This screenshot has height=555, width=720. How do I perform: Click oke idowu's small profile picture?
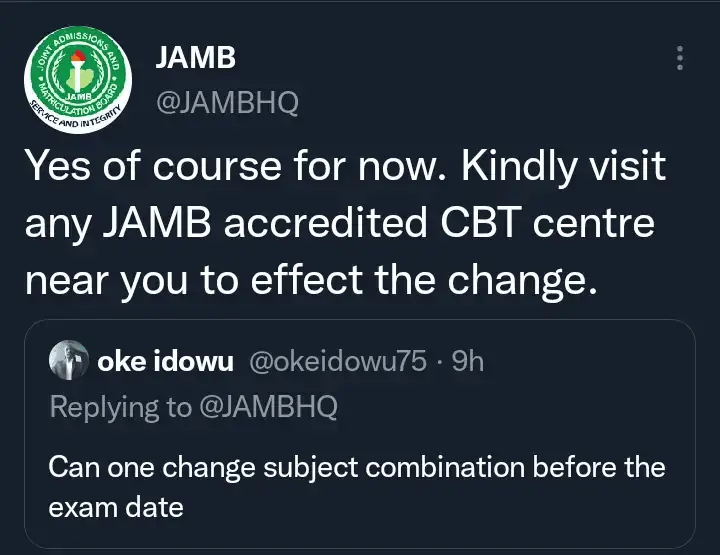tap(69, 360)
